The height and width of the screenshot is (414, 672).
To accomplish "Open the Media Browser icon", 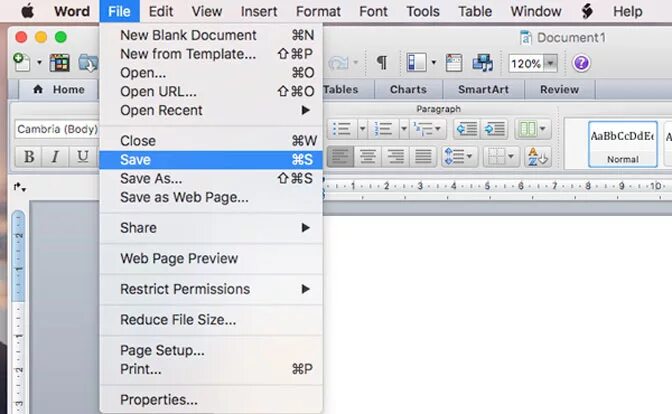I will tap(483, 63).
